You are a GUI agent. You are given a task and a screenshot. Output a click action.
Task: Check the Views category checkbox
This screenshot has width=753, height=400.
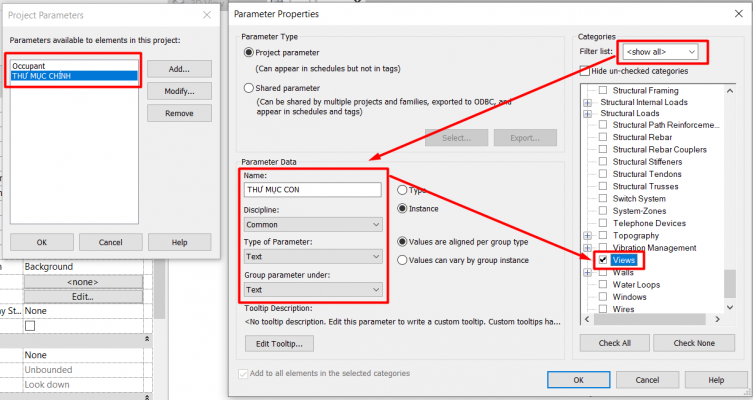click(602, 259)
